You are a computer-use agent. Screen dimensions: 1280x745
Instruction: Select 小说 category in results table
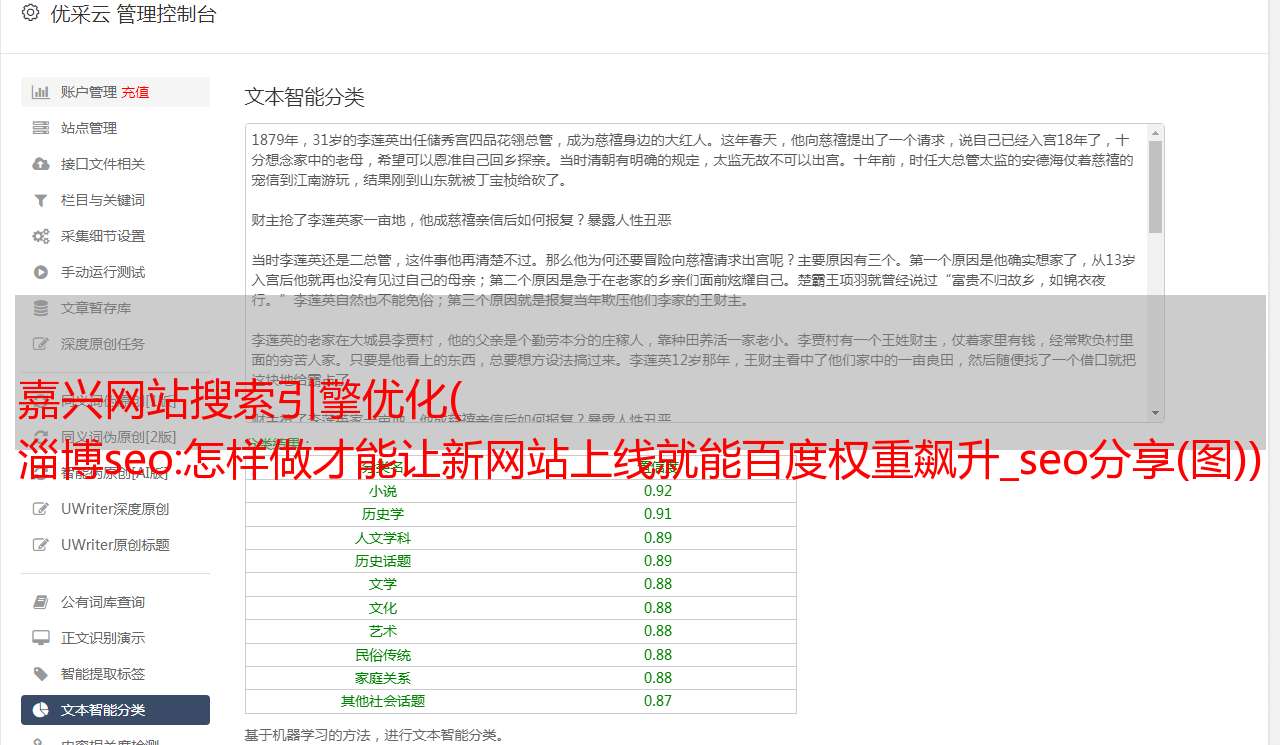click(x=383, y=491)
